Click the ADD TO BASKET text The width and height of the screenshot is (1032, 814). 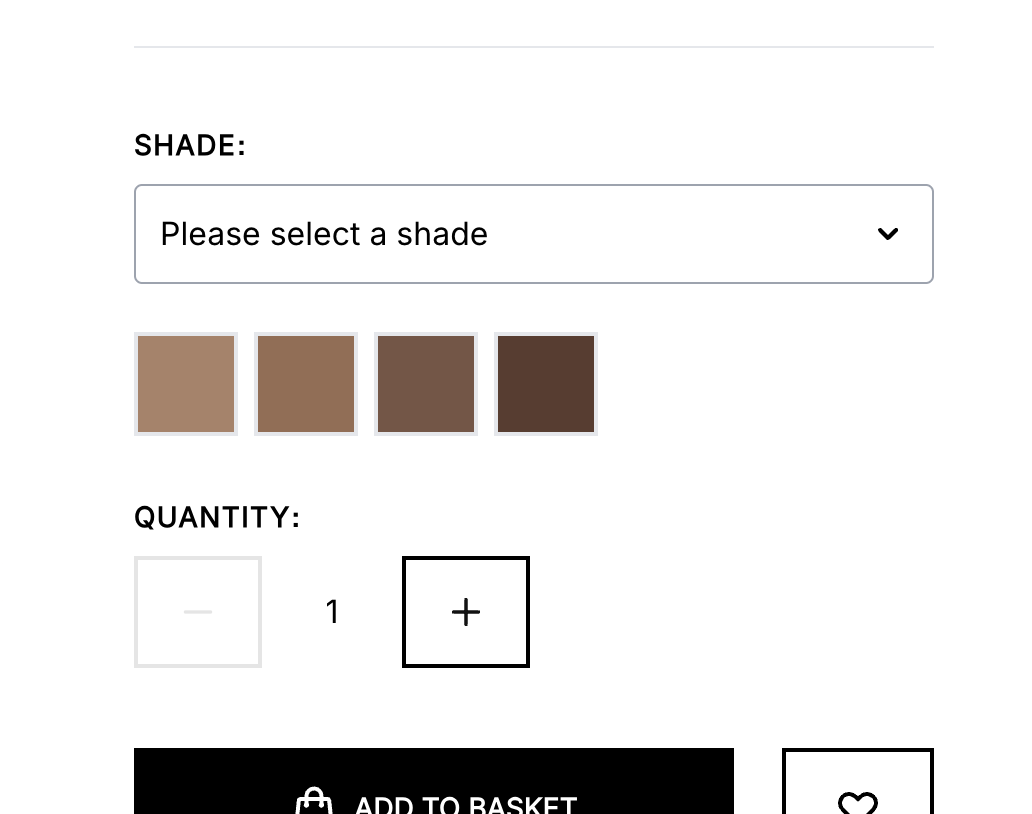pyautogui.click(x=465, y=804)
